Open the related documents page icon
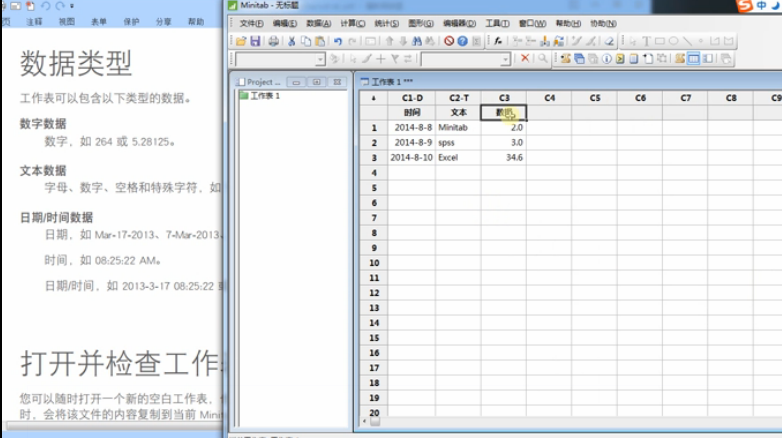 click(647, 59)
